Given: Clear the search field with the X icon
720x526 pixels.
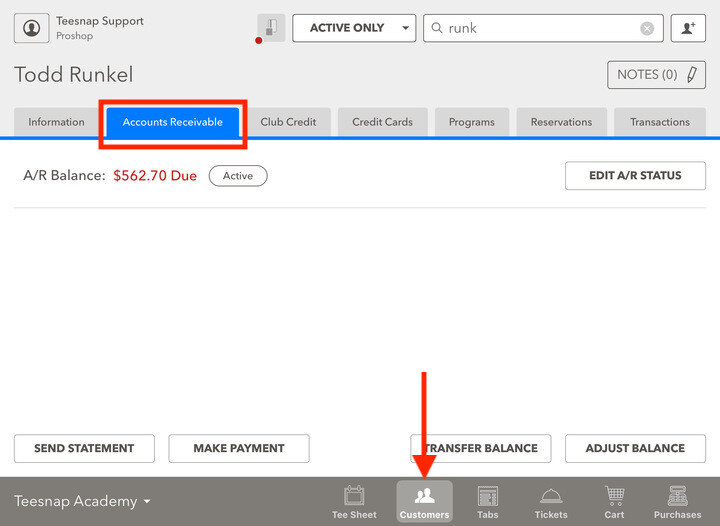Looking at the screenshot, I should [647, 28].
